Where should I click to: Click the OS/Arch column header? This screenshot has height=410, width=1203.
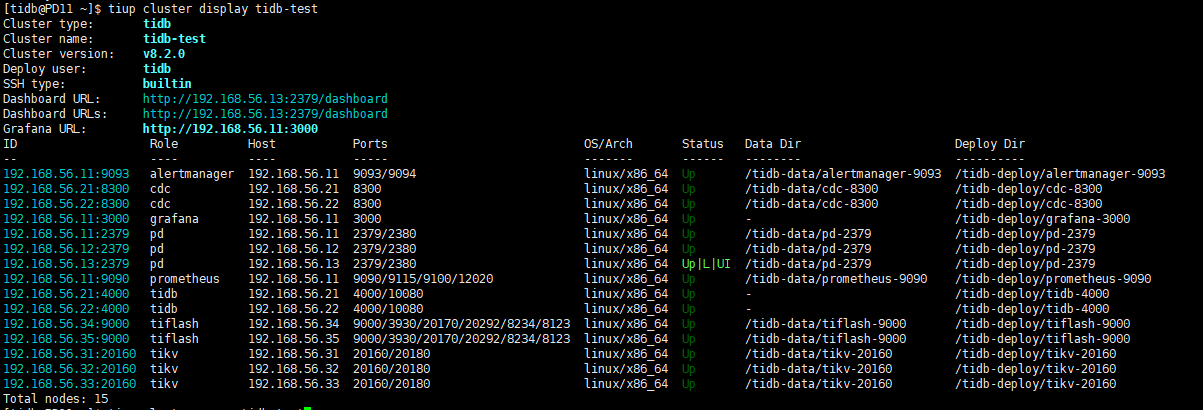tap(608, 144)
